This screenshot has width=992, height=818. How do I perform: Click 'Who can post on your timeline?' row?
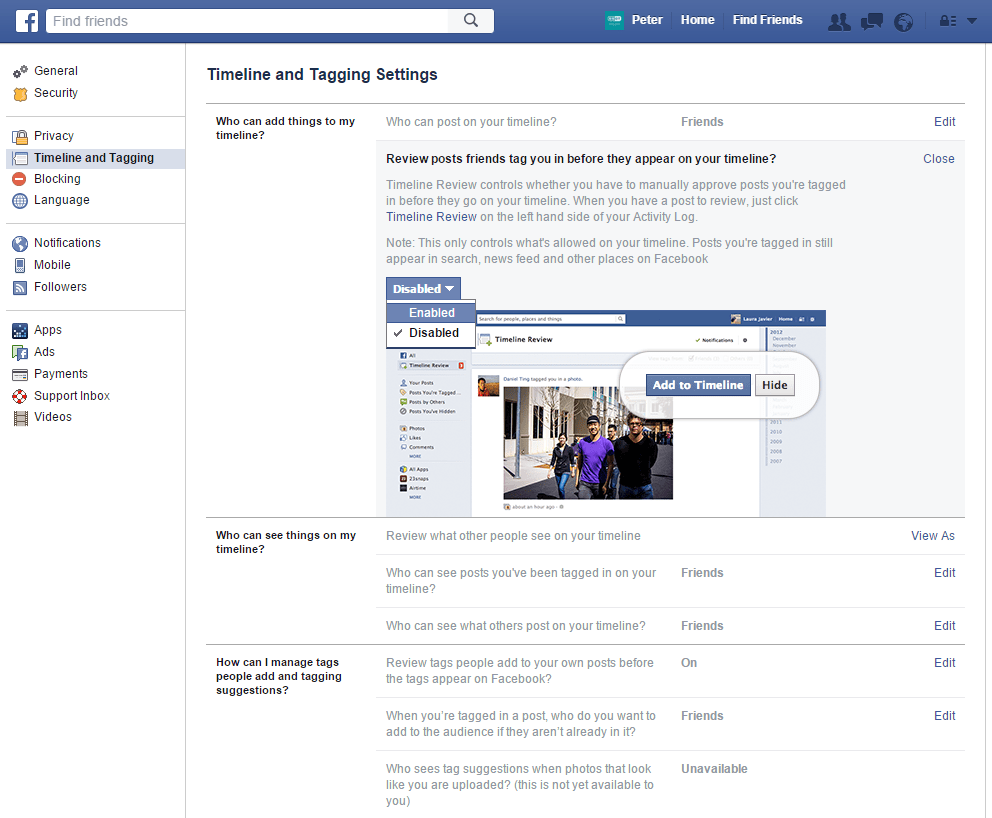coord(671,122)
